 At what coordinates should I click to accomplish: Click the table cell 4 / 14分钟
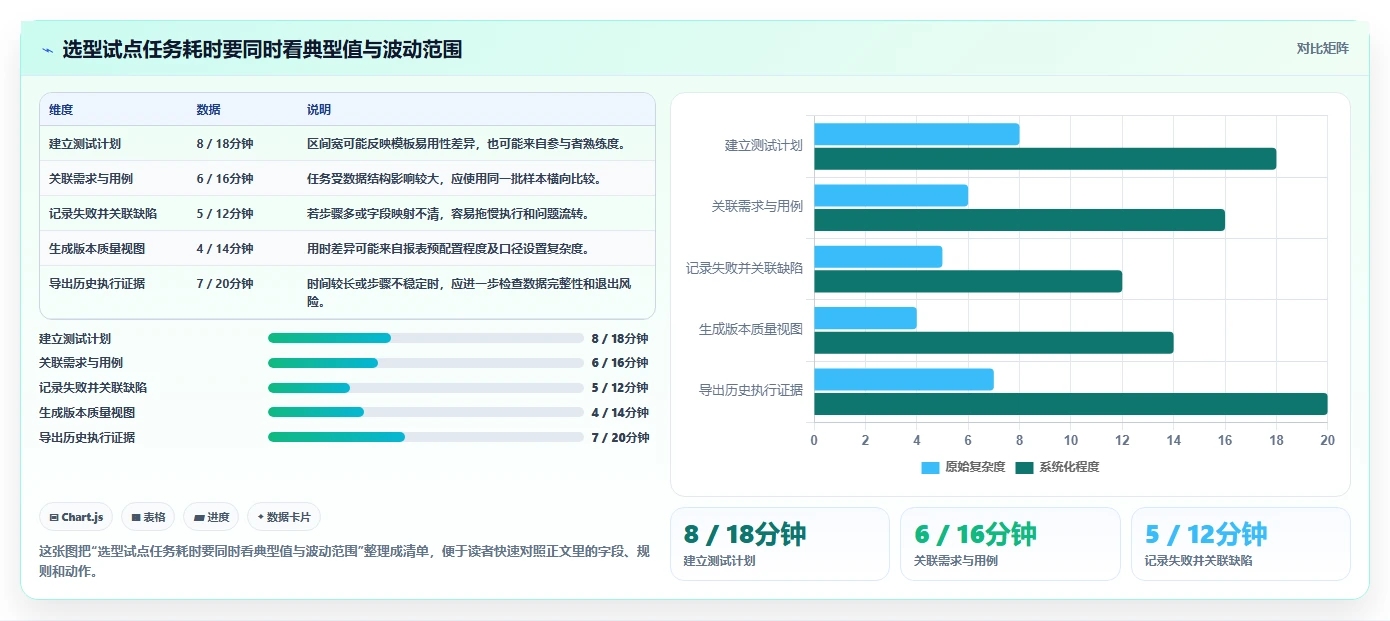[x=225, y=249]
